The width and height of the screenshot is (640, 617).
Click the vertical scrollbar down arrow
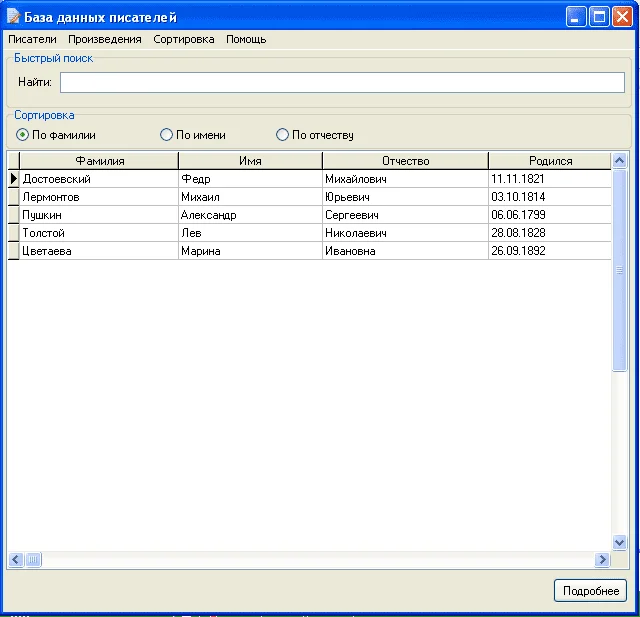[x=619, y=542]
